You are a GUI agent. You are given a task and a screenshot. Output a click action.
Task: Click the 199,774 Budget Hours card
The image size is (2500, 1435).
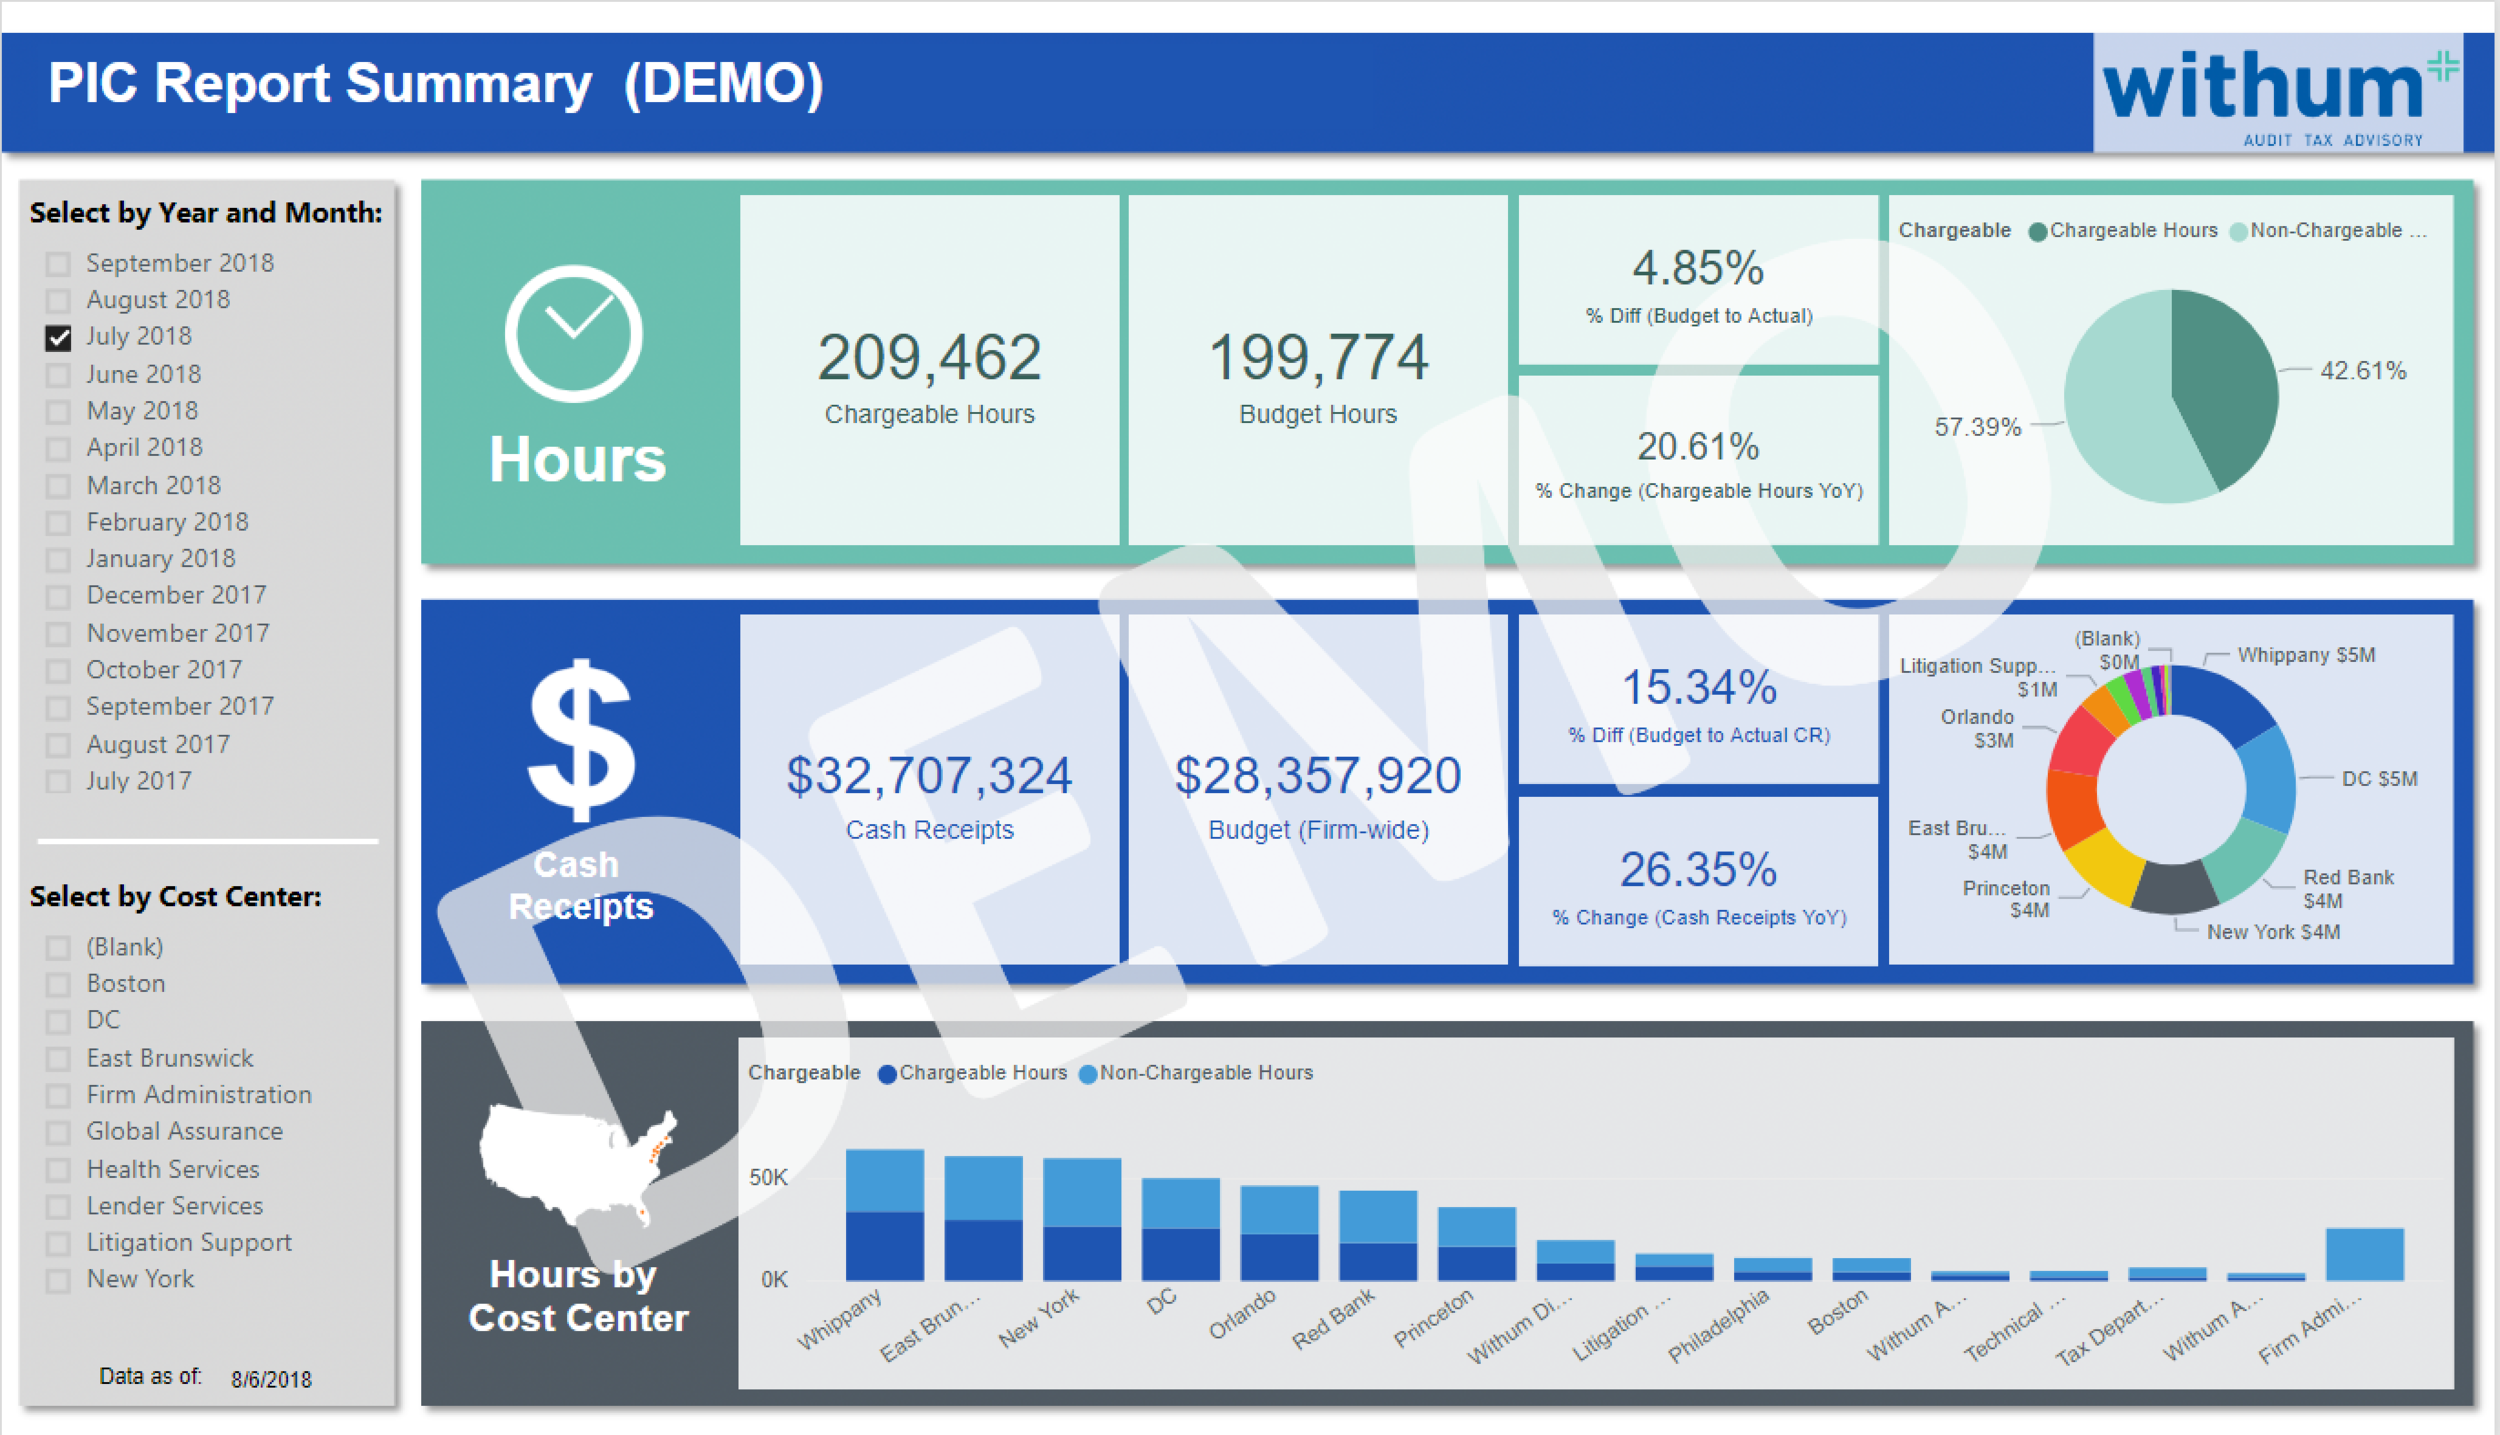[x=1317, y=370]
